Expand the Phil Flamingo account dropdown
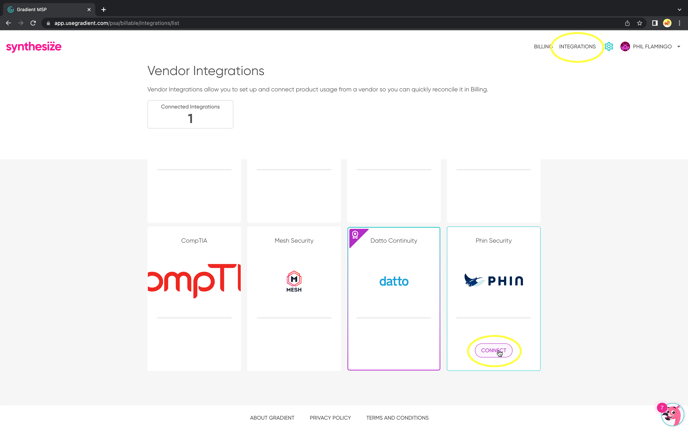688x430 pixels. point(679,47)
